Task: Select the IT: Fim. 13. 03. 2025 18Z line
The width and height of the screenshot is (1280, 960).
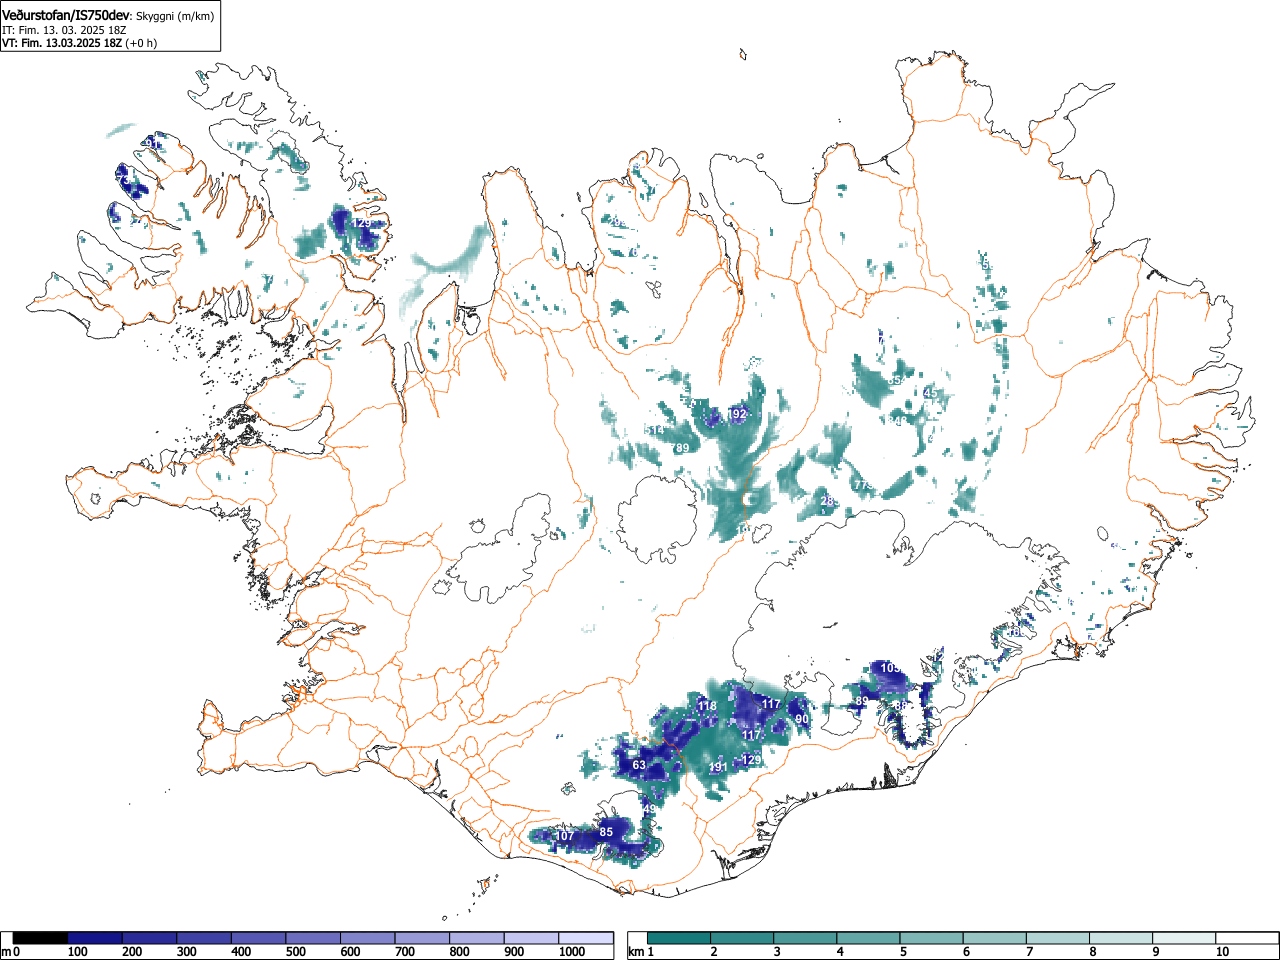Action: point(64,30)
